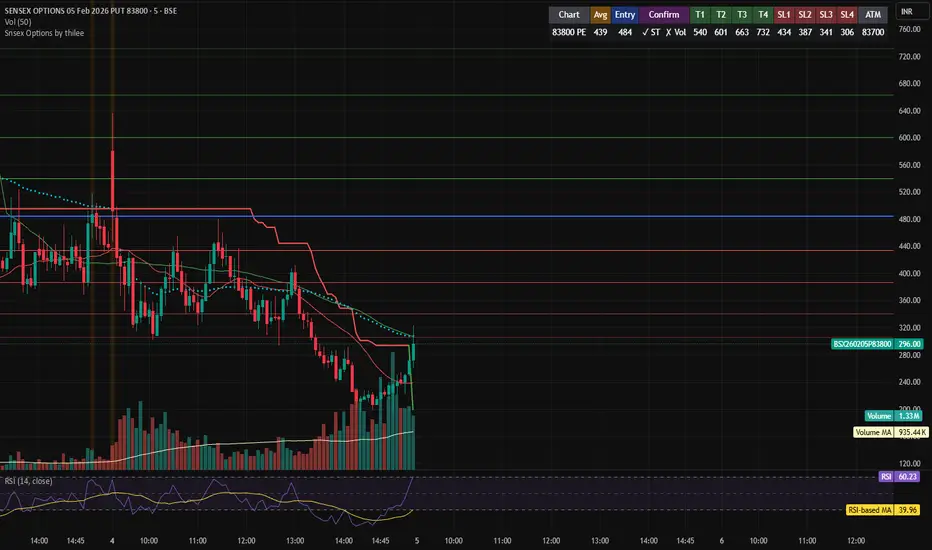
Task: Click the 760.00 price axis label
Action: [x=909, y=29]
